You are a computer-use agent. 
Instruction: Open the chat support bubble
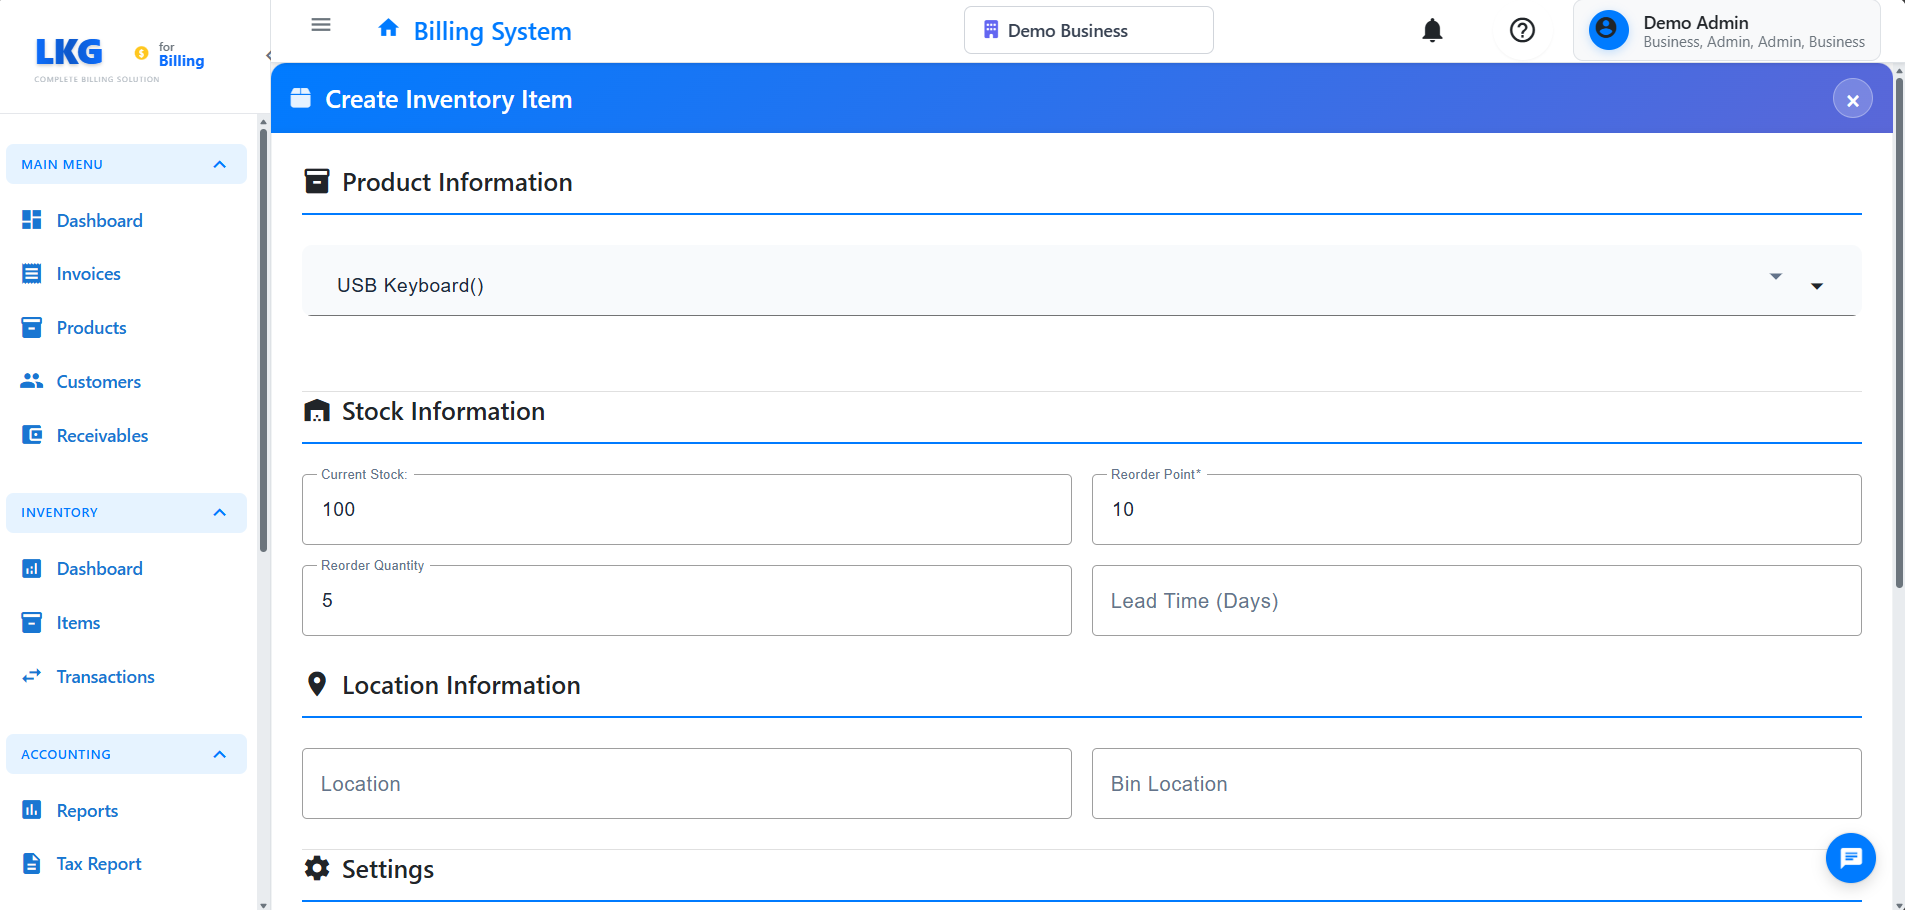pyautogui.click(x=1850, y=857)
